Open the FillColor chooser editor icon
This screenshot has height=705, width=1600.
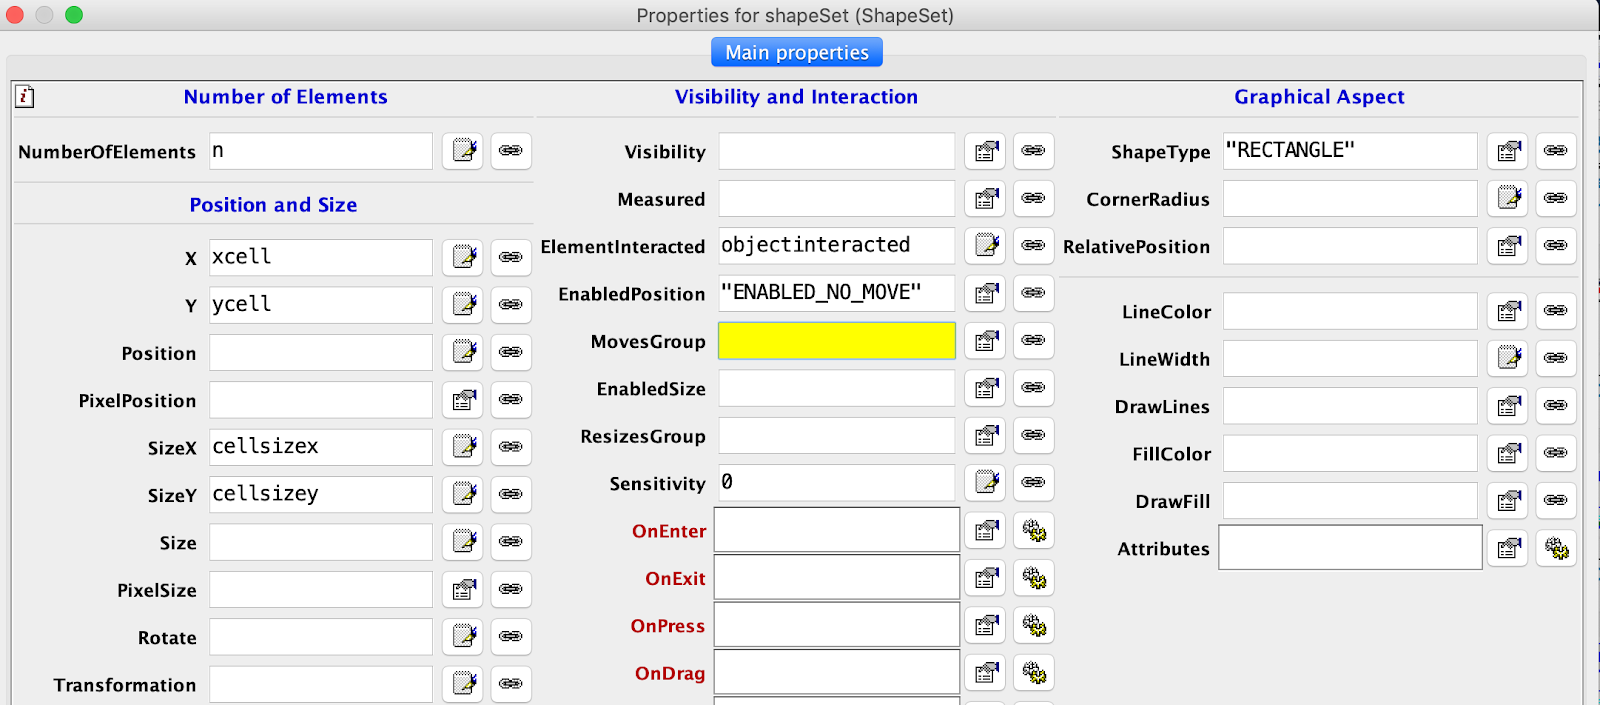(1508, 453)
